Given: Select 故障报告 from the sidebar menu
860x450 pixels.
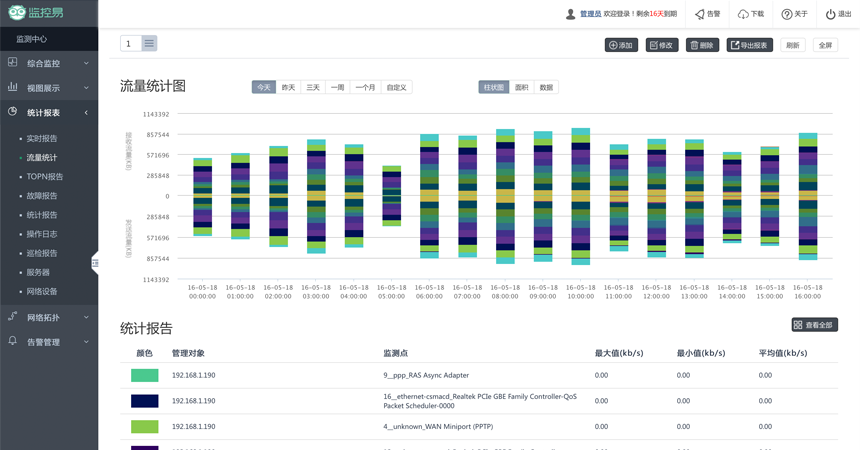Looking at the screenshot, I should (42, 196).
